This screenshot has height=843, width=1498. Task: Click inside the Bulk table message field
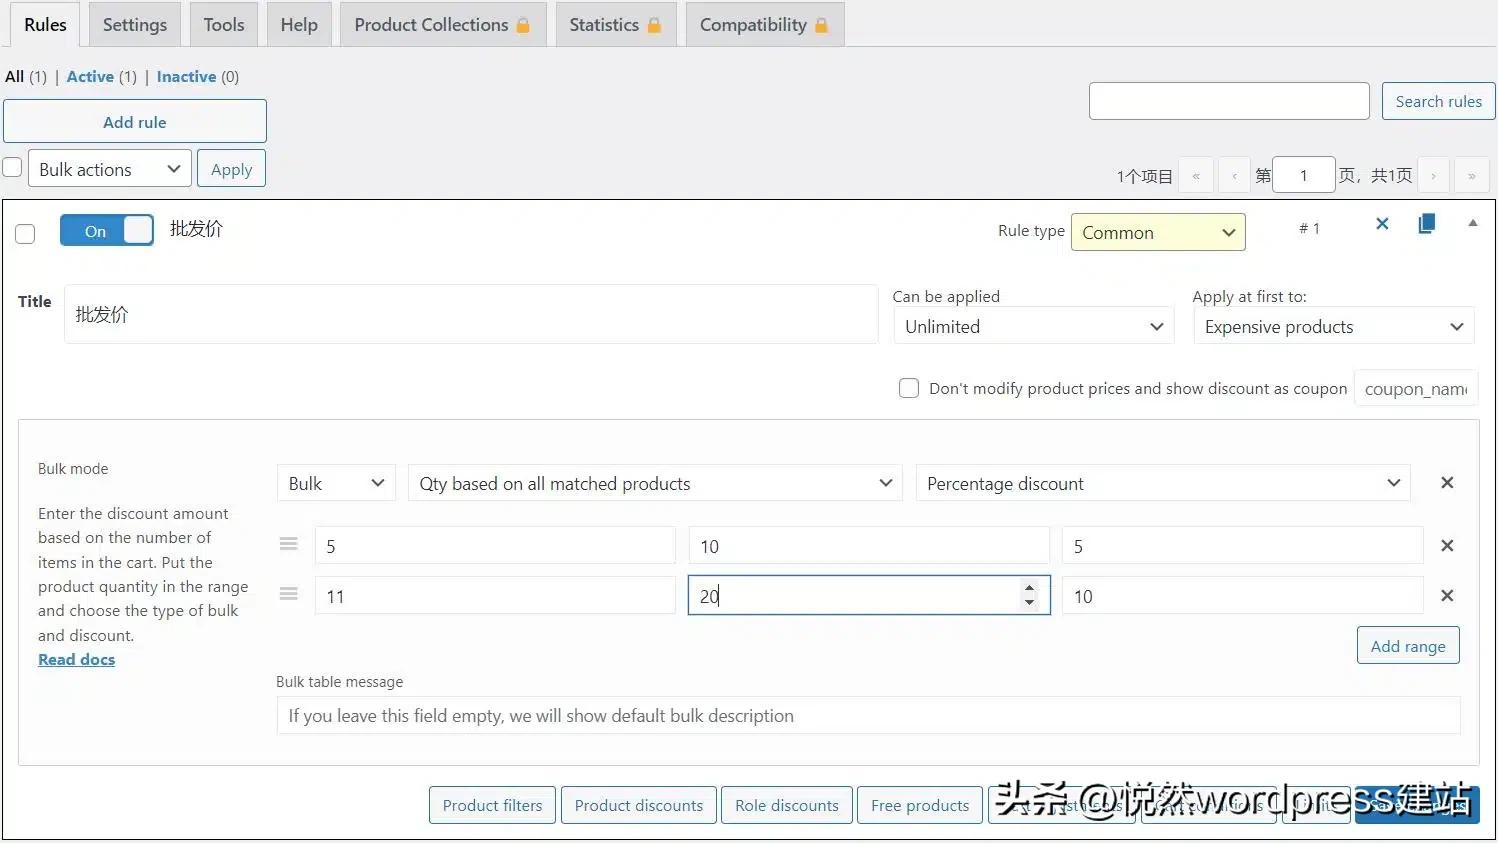[700, 715]
